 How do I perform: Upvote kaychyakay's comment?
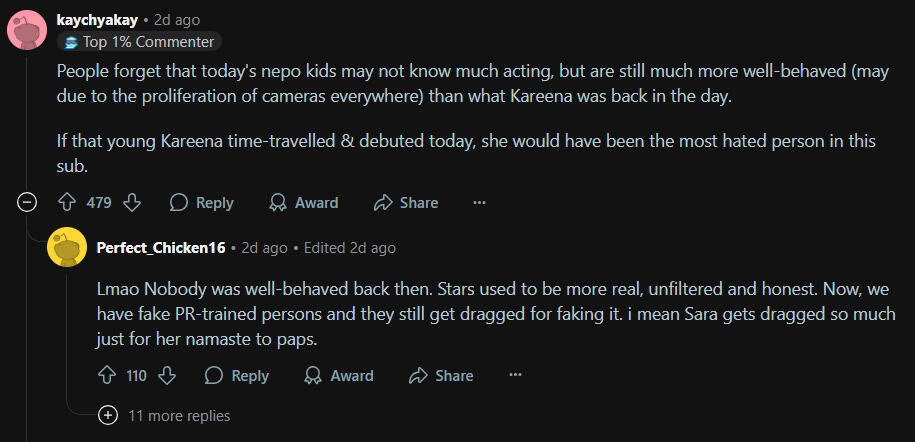click(67, 202)
